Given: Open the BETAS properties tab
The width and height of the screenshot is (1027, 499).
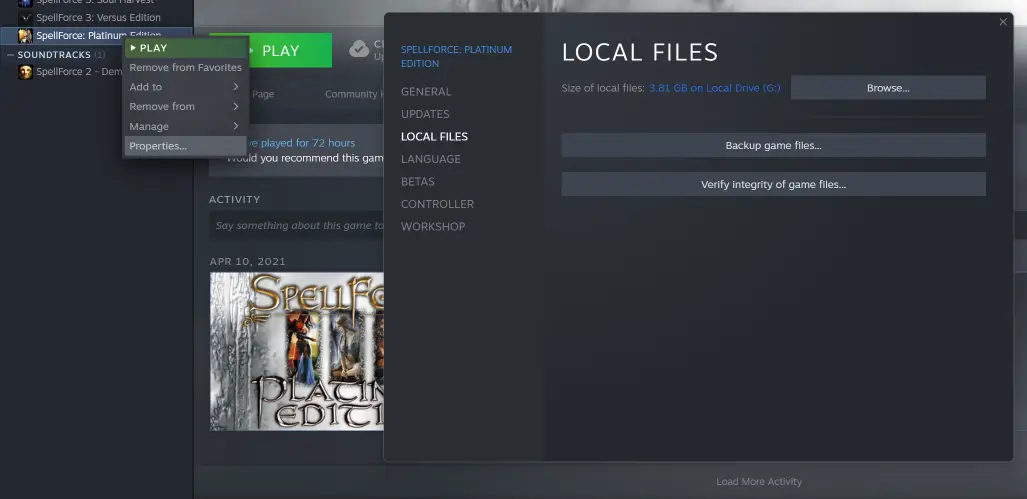Looking at the screenshot, I should [418, 181].
